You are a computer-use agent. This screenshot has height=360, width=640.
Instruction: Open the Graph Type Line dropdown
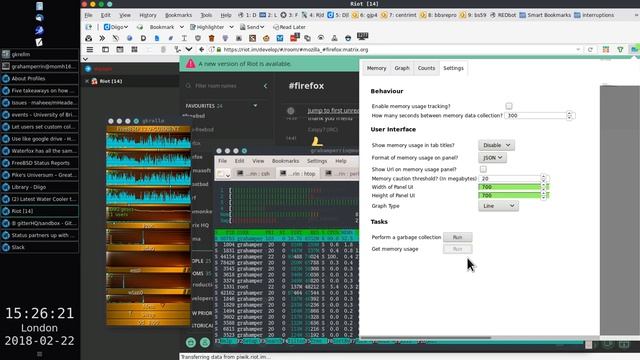pos(498,206)
